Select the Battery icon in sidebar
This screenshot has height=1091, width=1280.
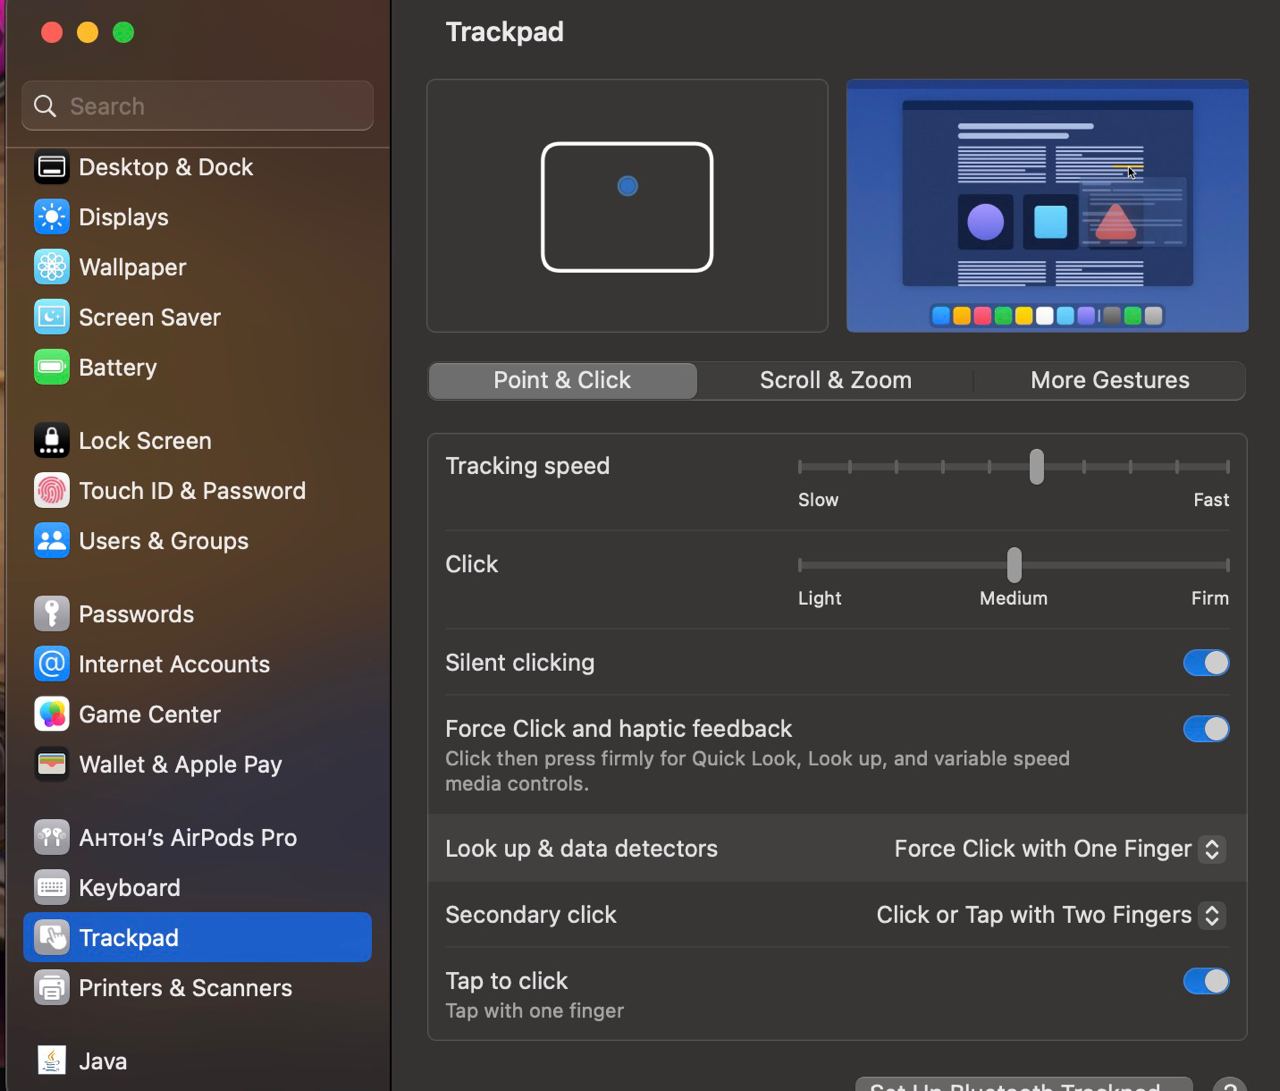click(x=51, y=367)
